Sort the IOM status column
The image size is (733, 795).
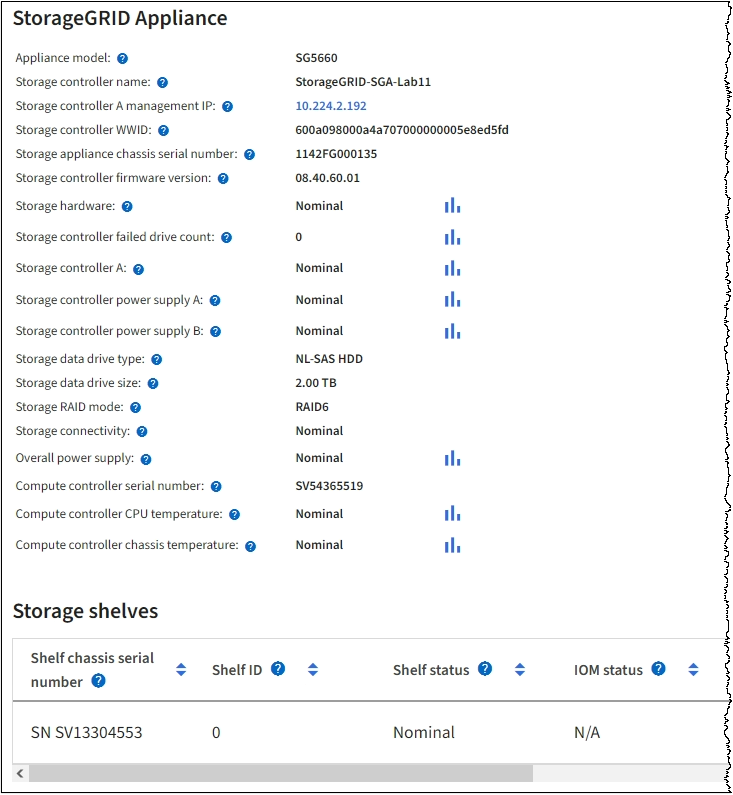[x=693, y=670]
